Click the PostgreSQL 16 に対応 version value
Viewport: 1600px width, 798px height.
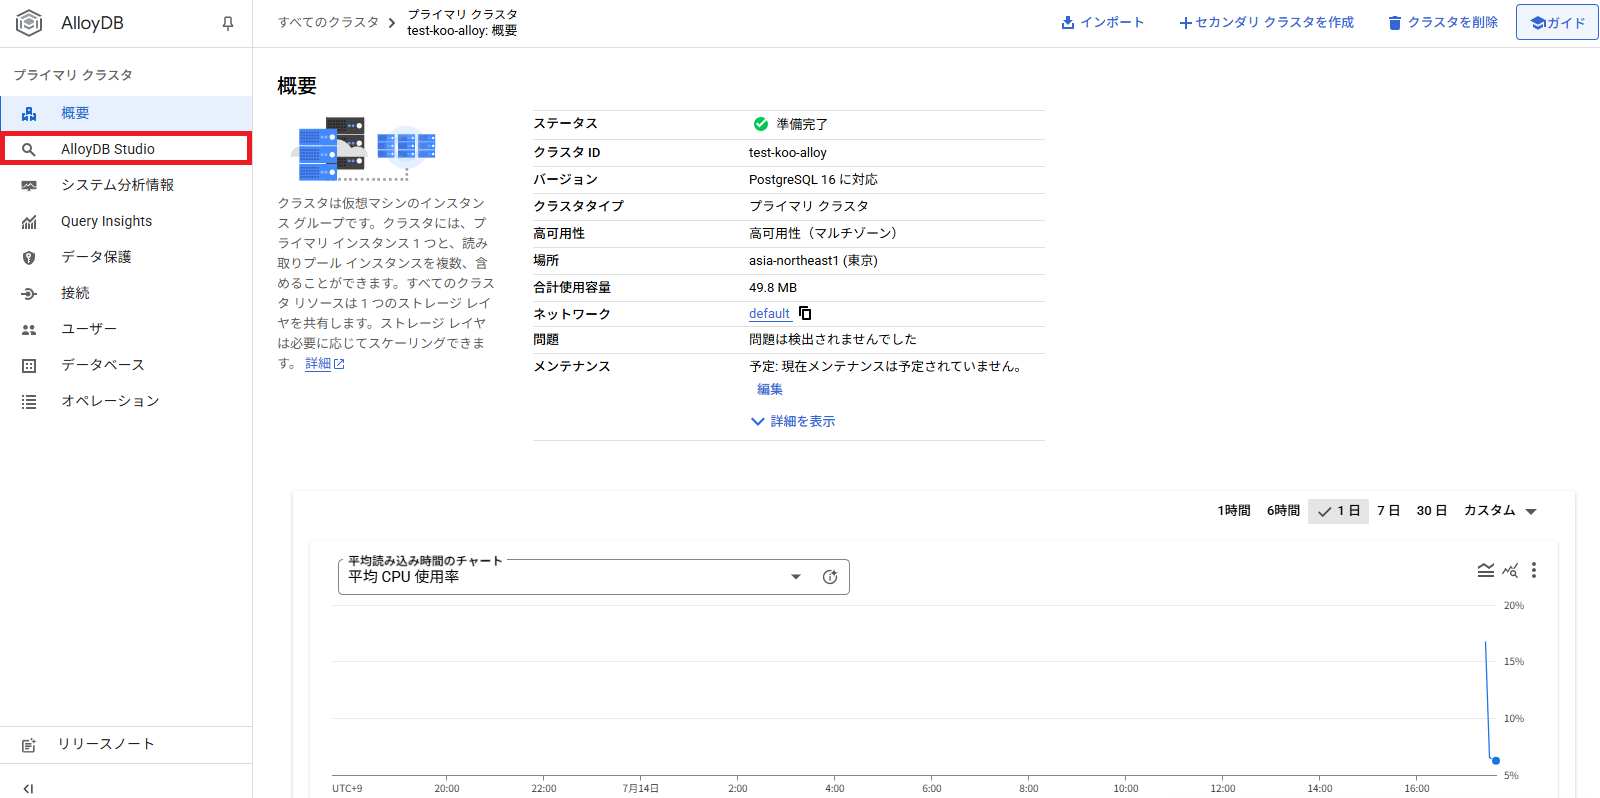(x=813, y=180)
